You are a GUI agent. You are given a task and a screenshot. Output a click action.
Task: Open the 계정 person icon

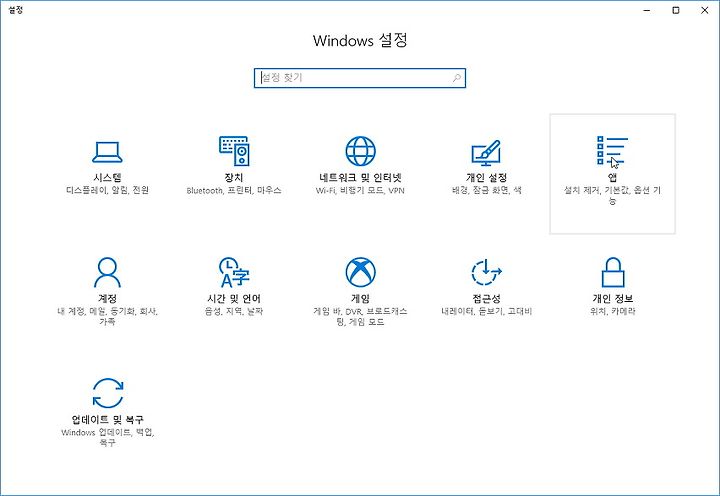(107, 272)
